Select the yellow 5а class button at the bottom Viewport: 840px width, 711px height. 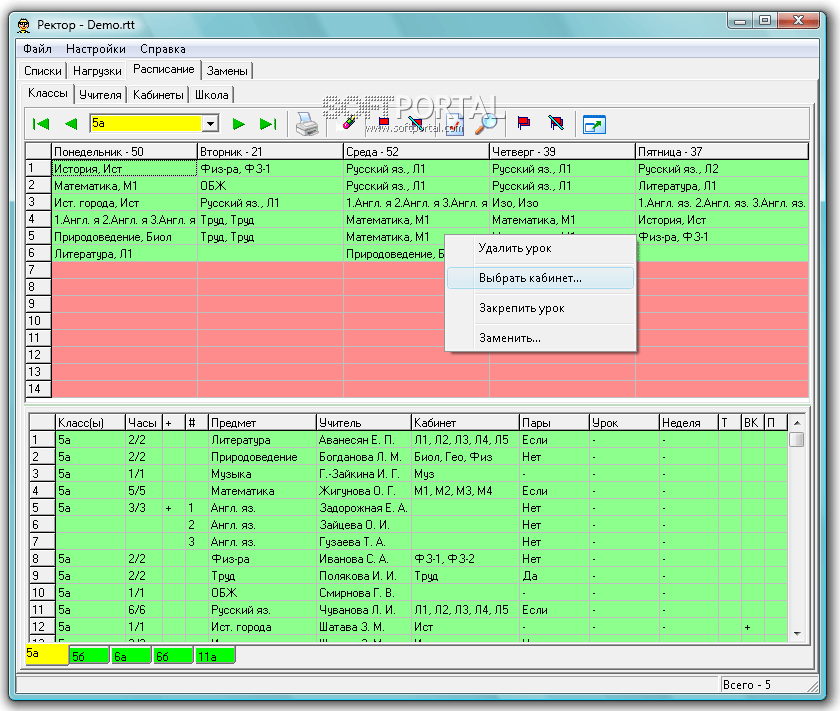click(47, 654)
